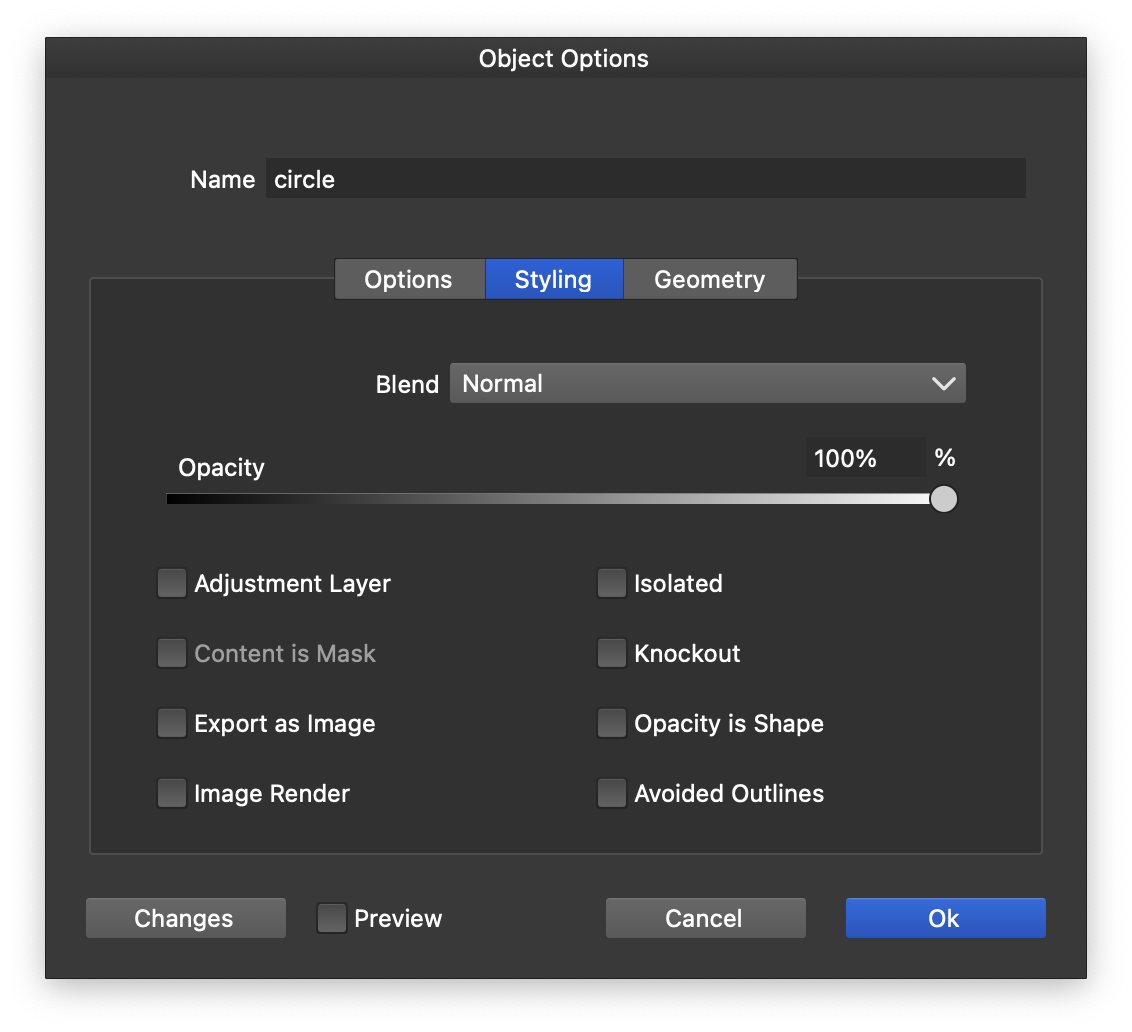Switch to the Options tab
The image size is (1132, 1032).
(409, 280)
